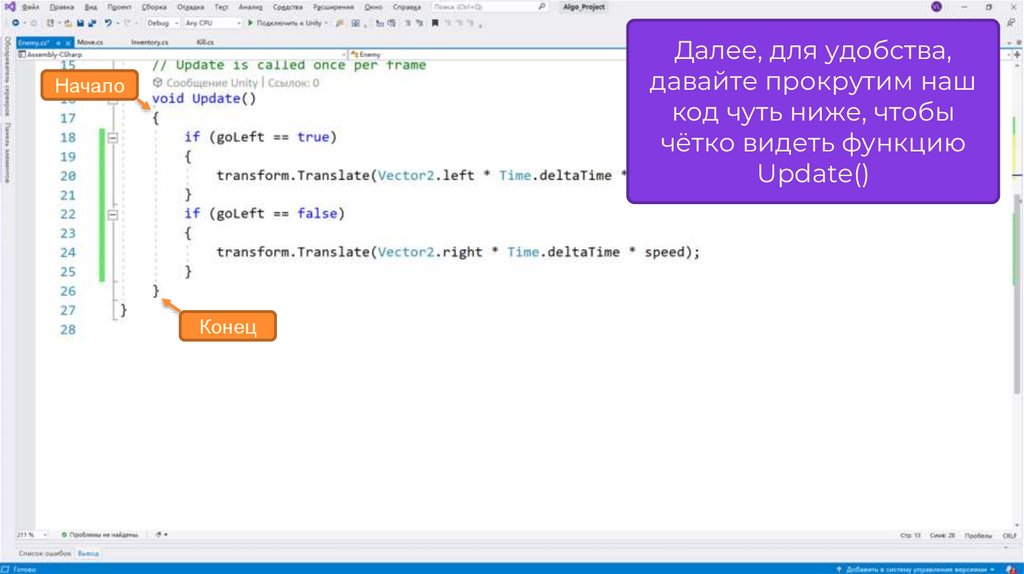Collapse the first if block at line 18
Screen dimensions: 1024x574
pos(112,137)
